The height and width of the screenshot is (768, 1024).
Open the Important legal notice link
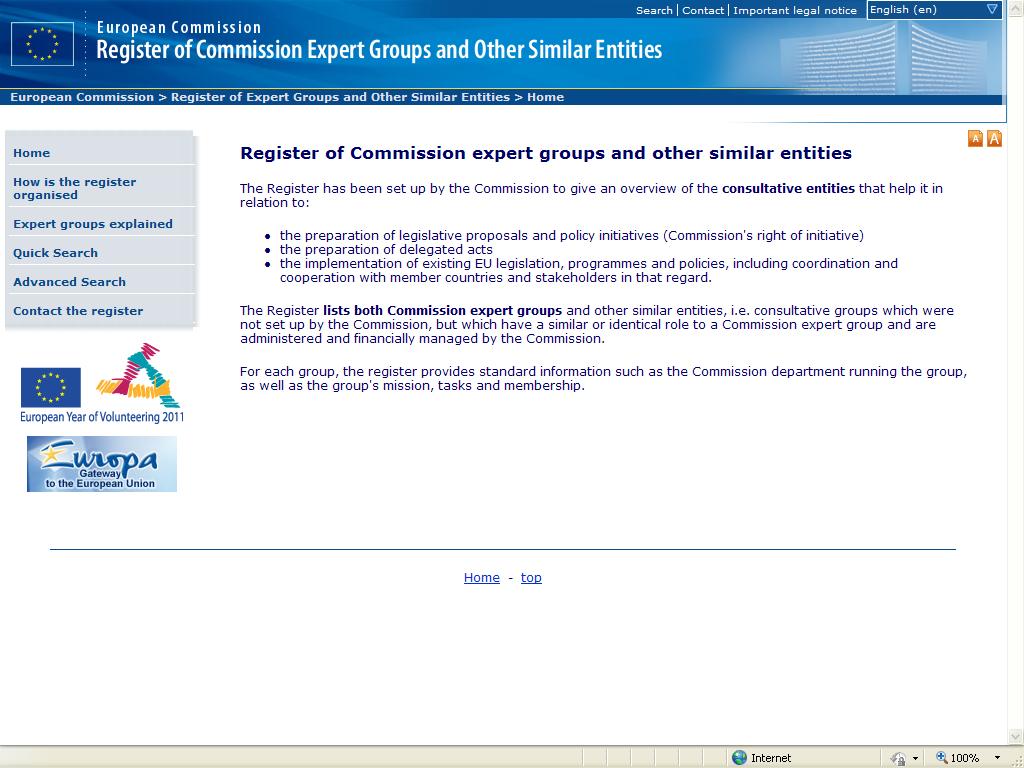(794, 10)
